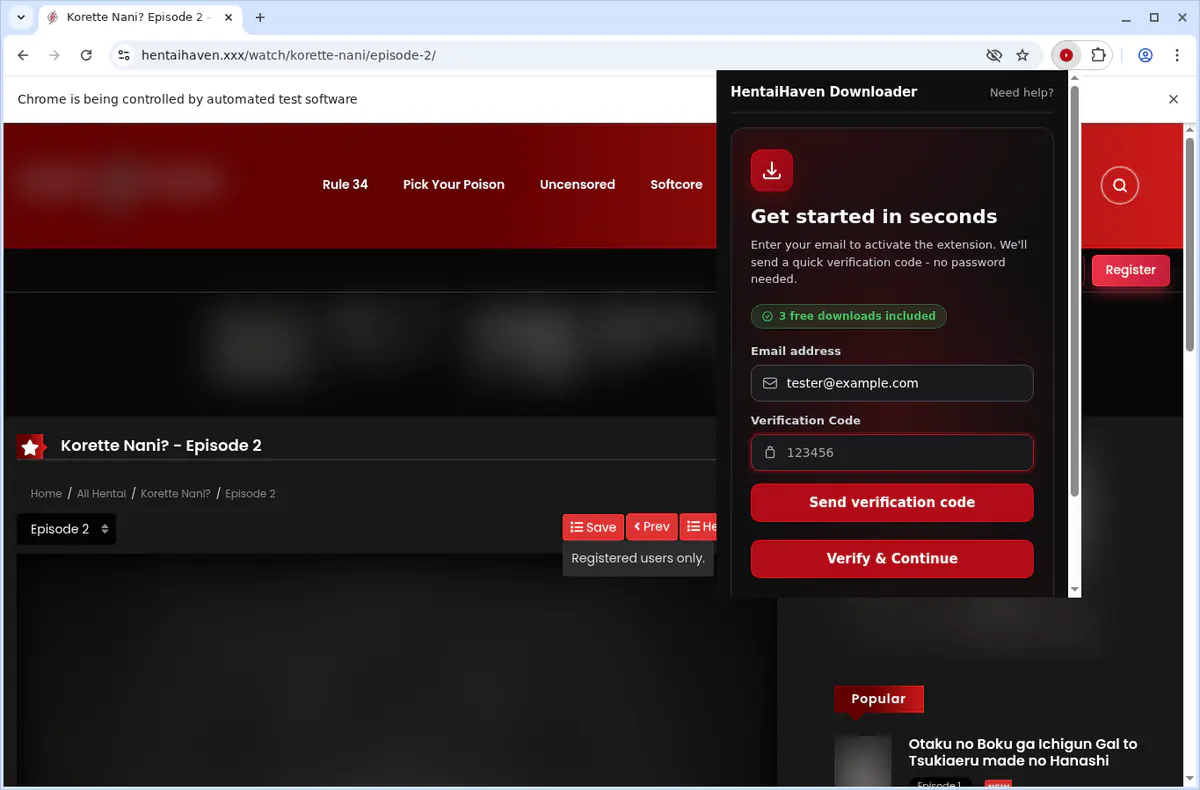The image size is (1200, 790).
Task: Click the thumbnail beside the Otaku no Boku title
Action: point(862,761)
